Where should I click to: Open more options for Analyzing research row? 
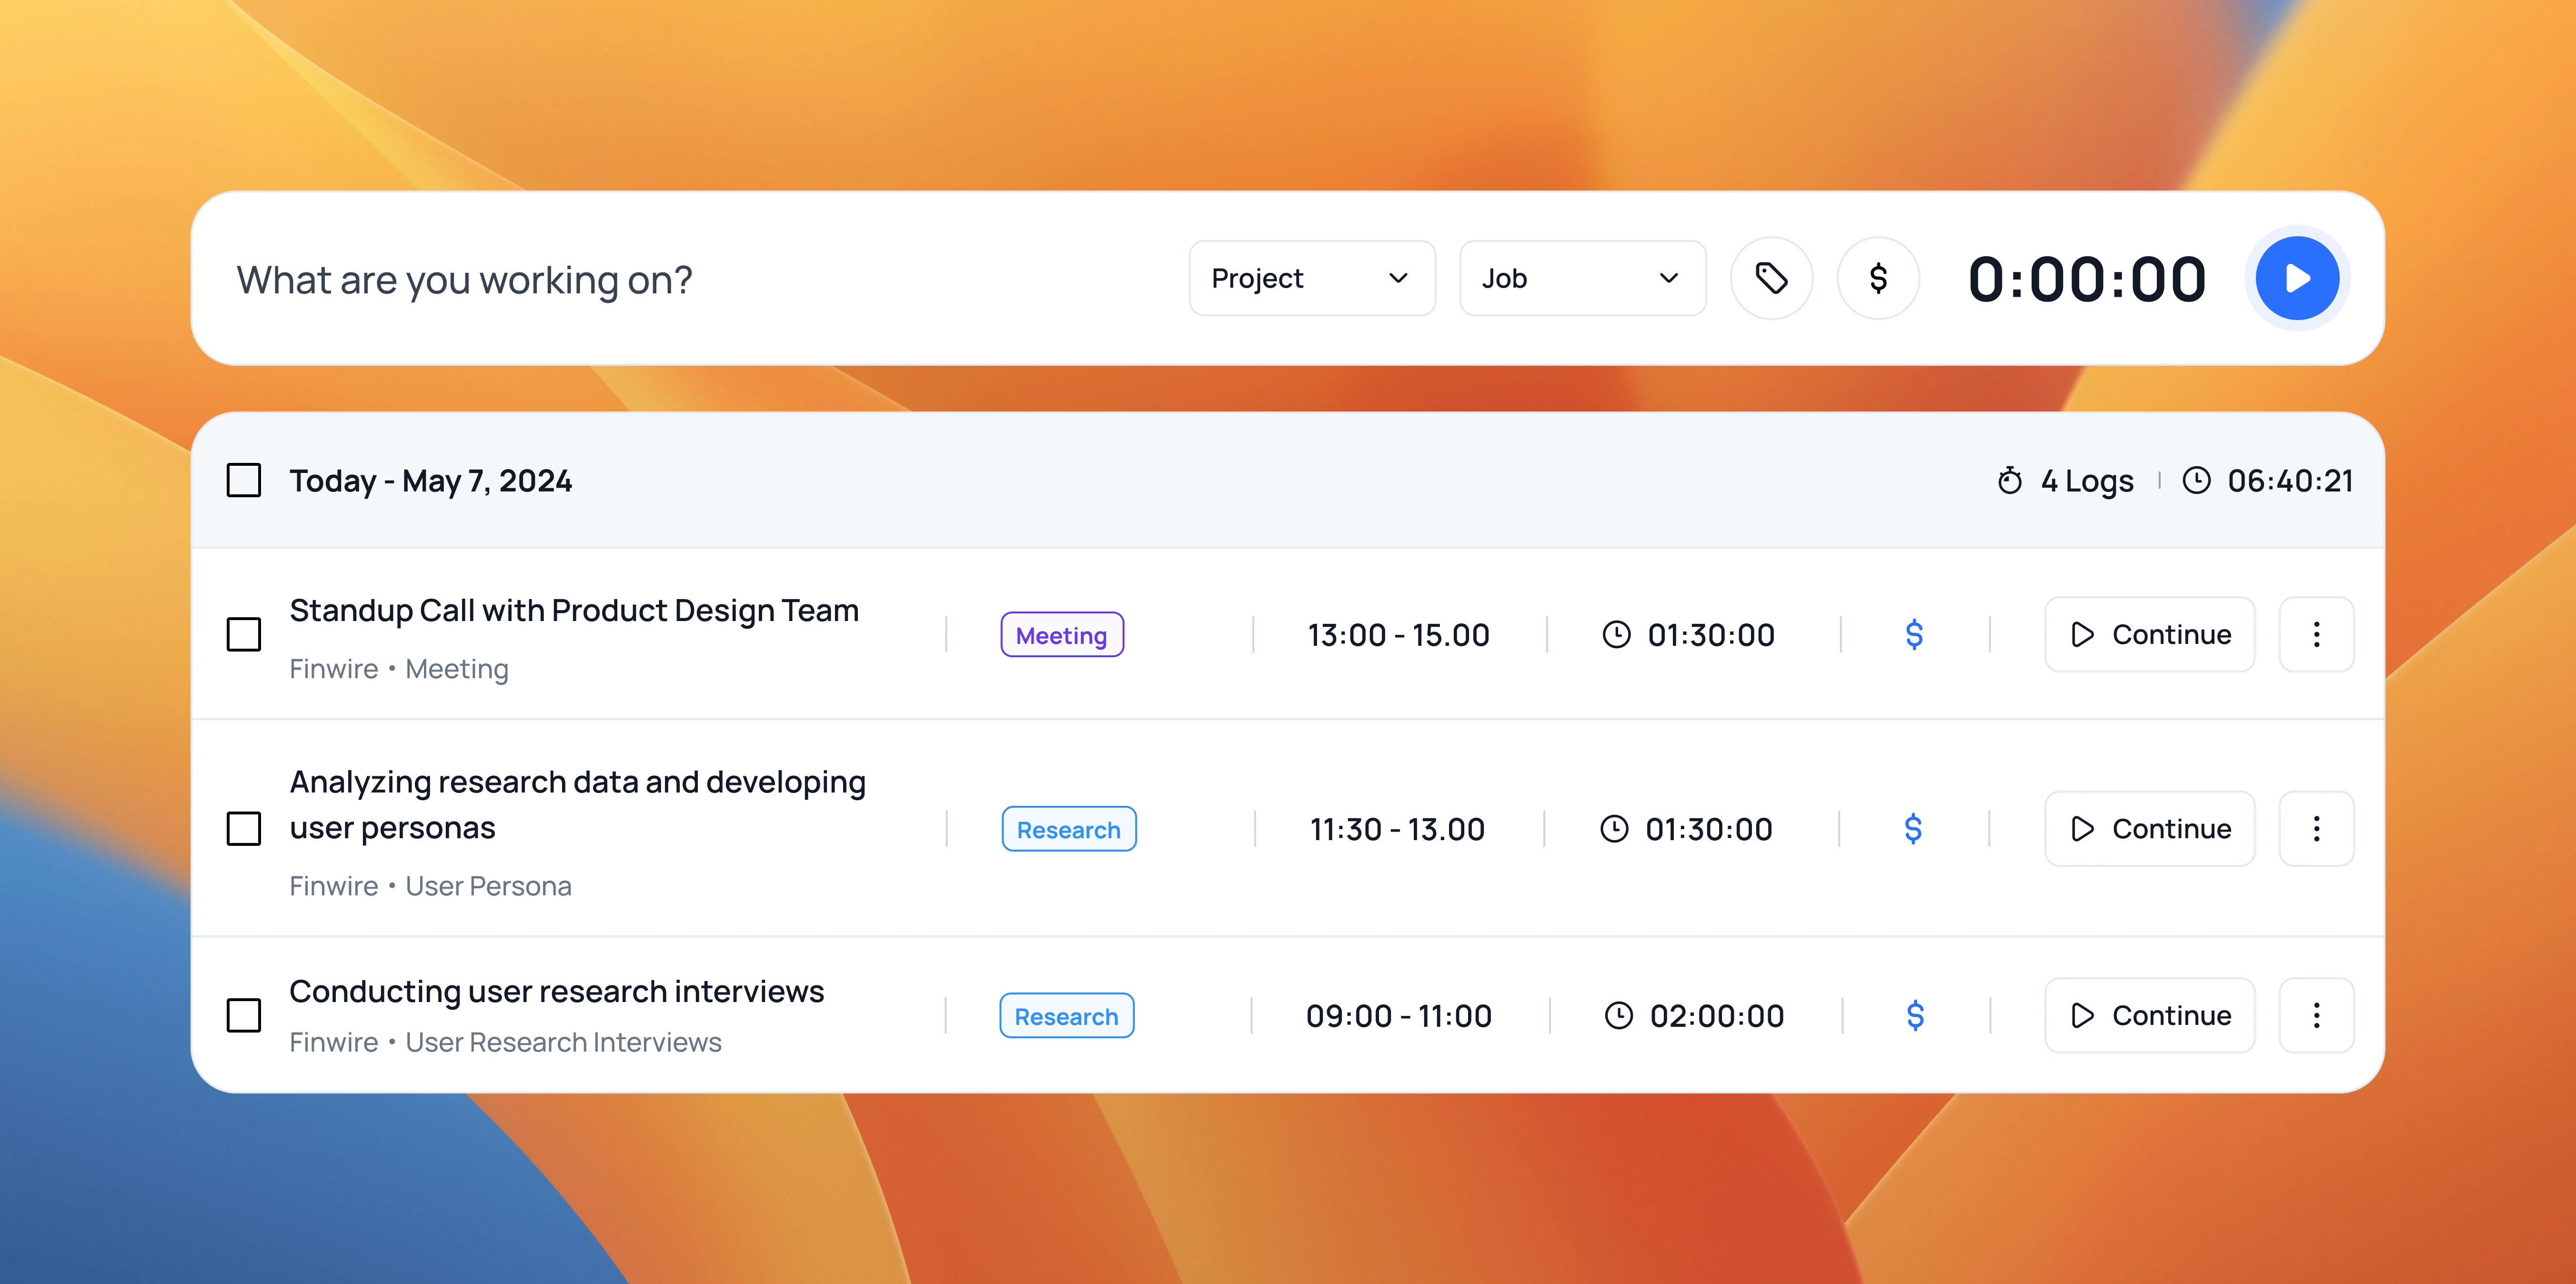[2316, 828]
